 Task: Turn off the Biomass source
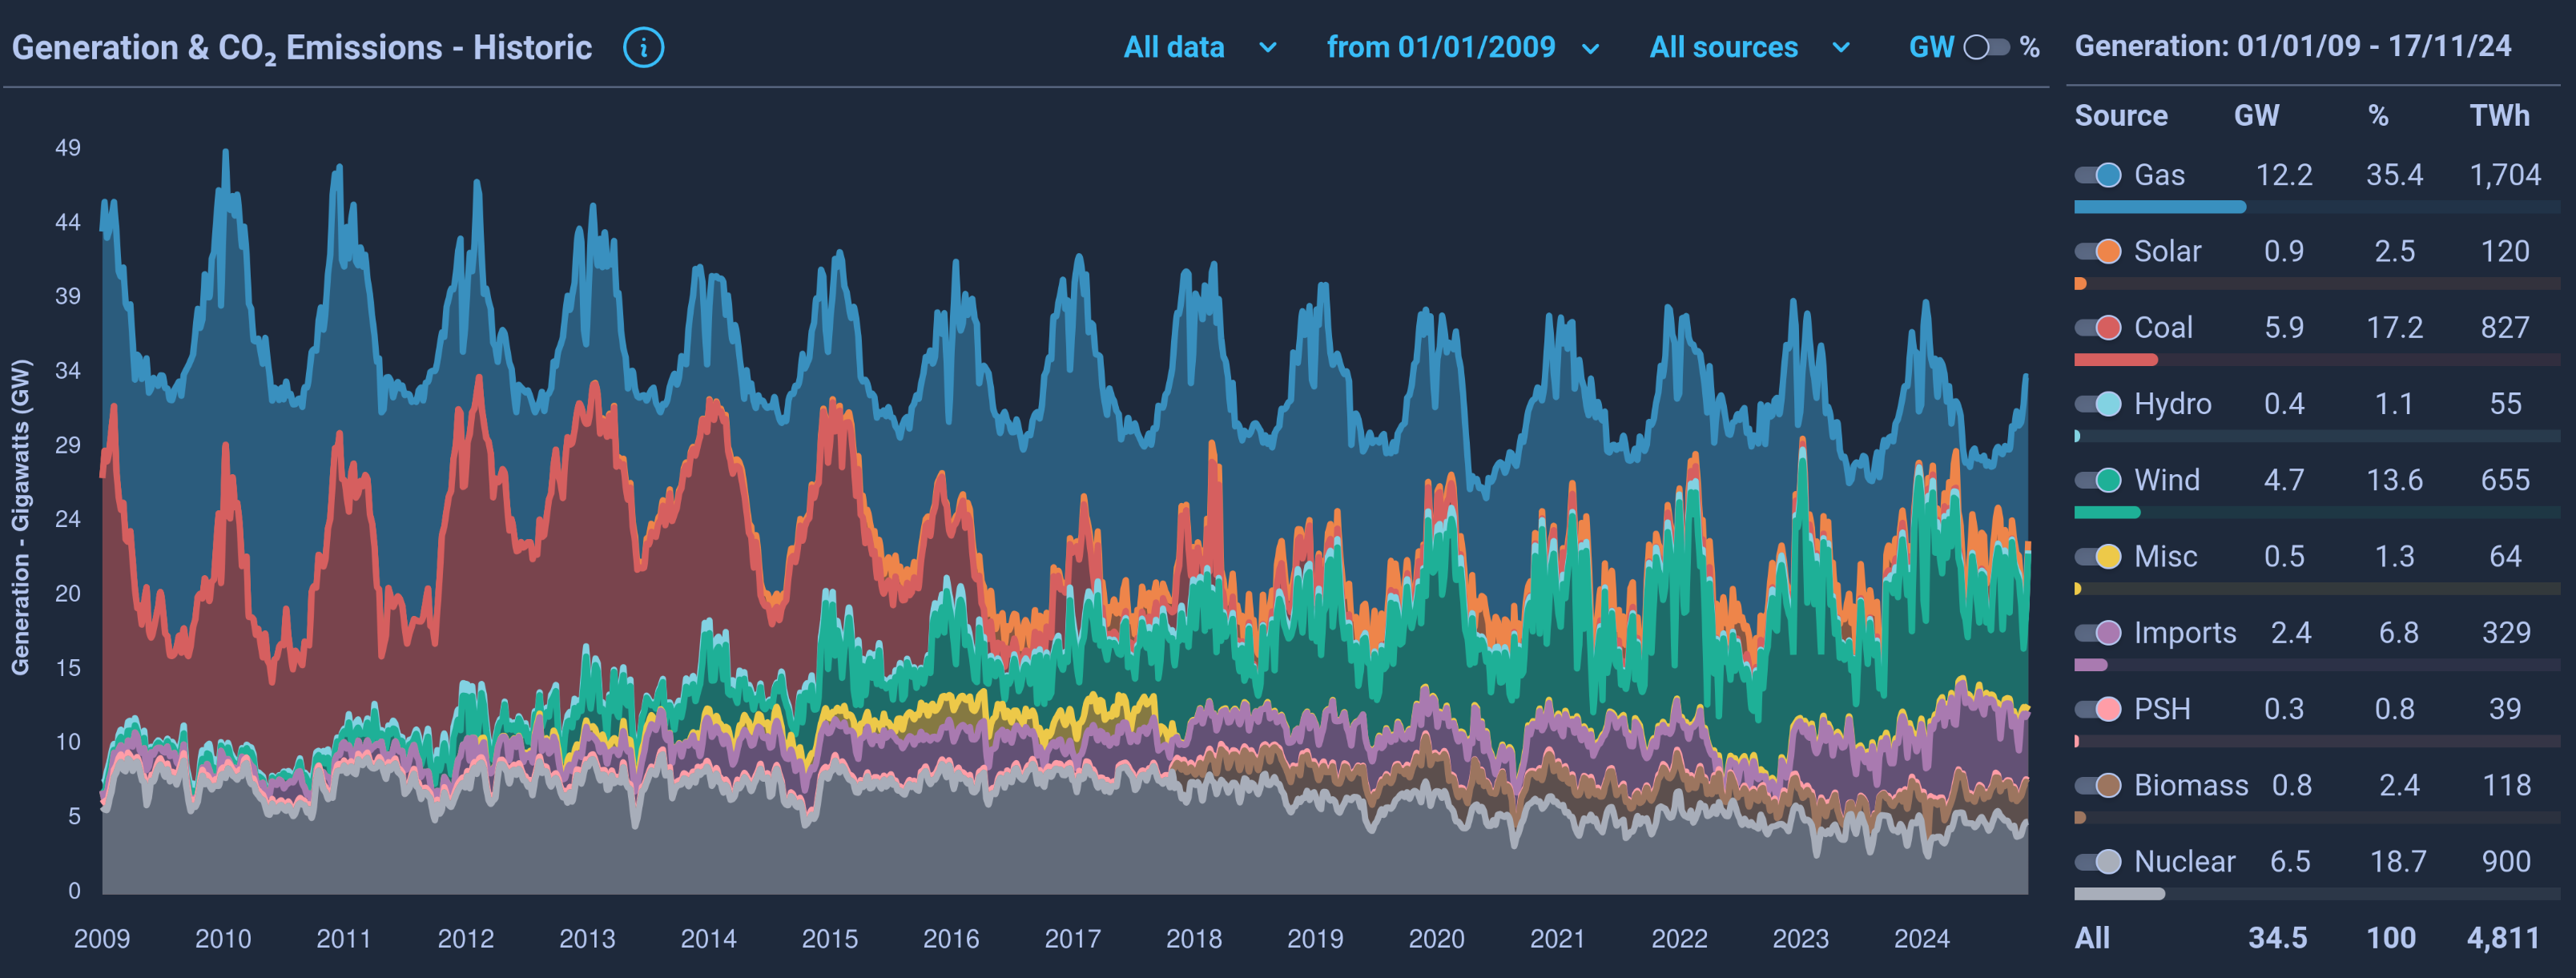pyautogui.click(x=2098, y=786)
